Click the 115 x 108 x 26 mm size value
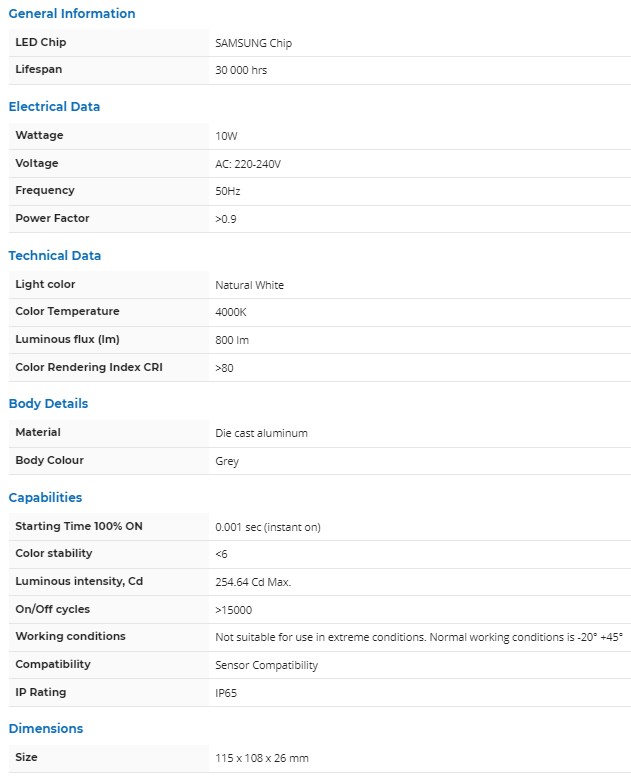The height and width of the screenshot is (782, 631). 264,758
